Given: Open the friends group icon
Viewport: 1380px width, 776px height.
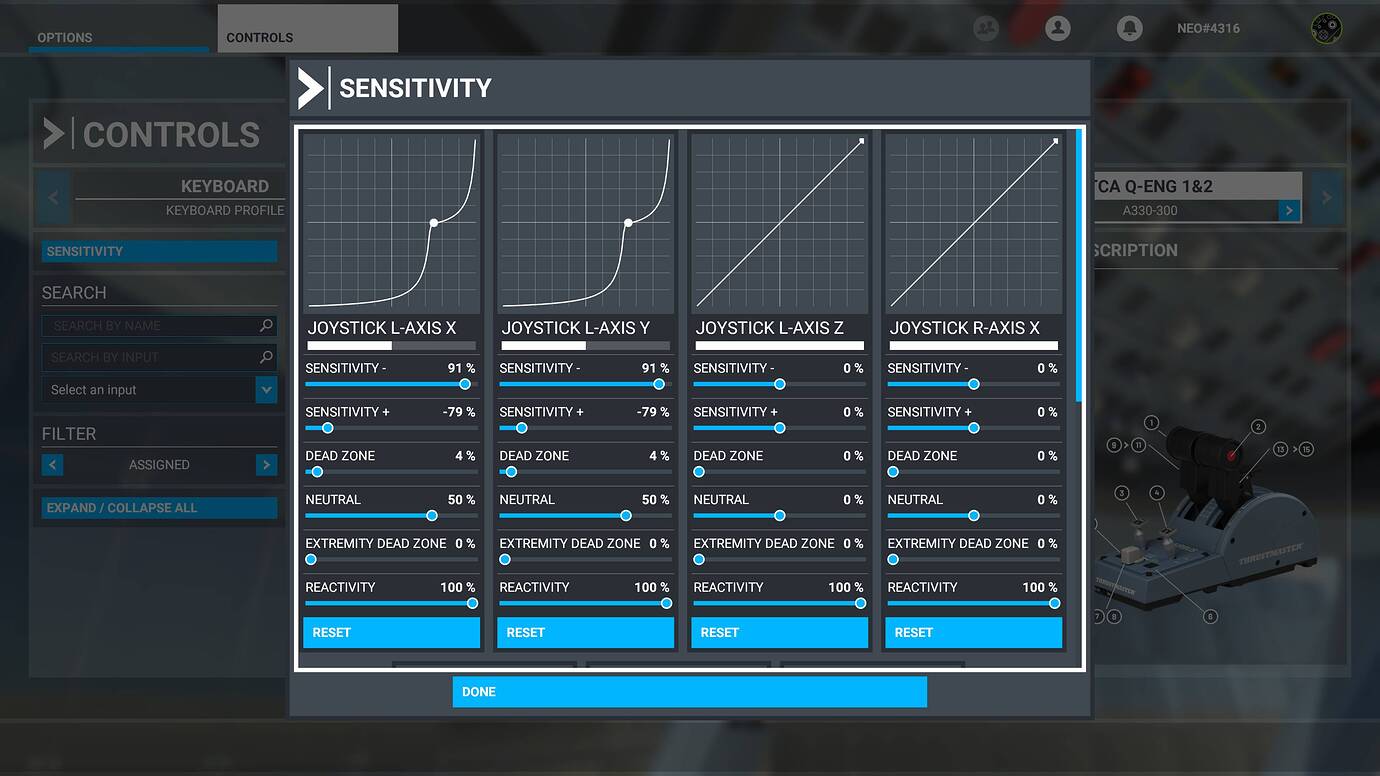Looking at the screenshot, I should click(x=986, y=28).
